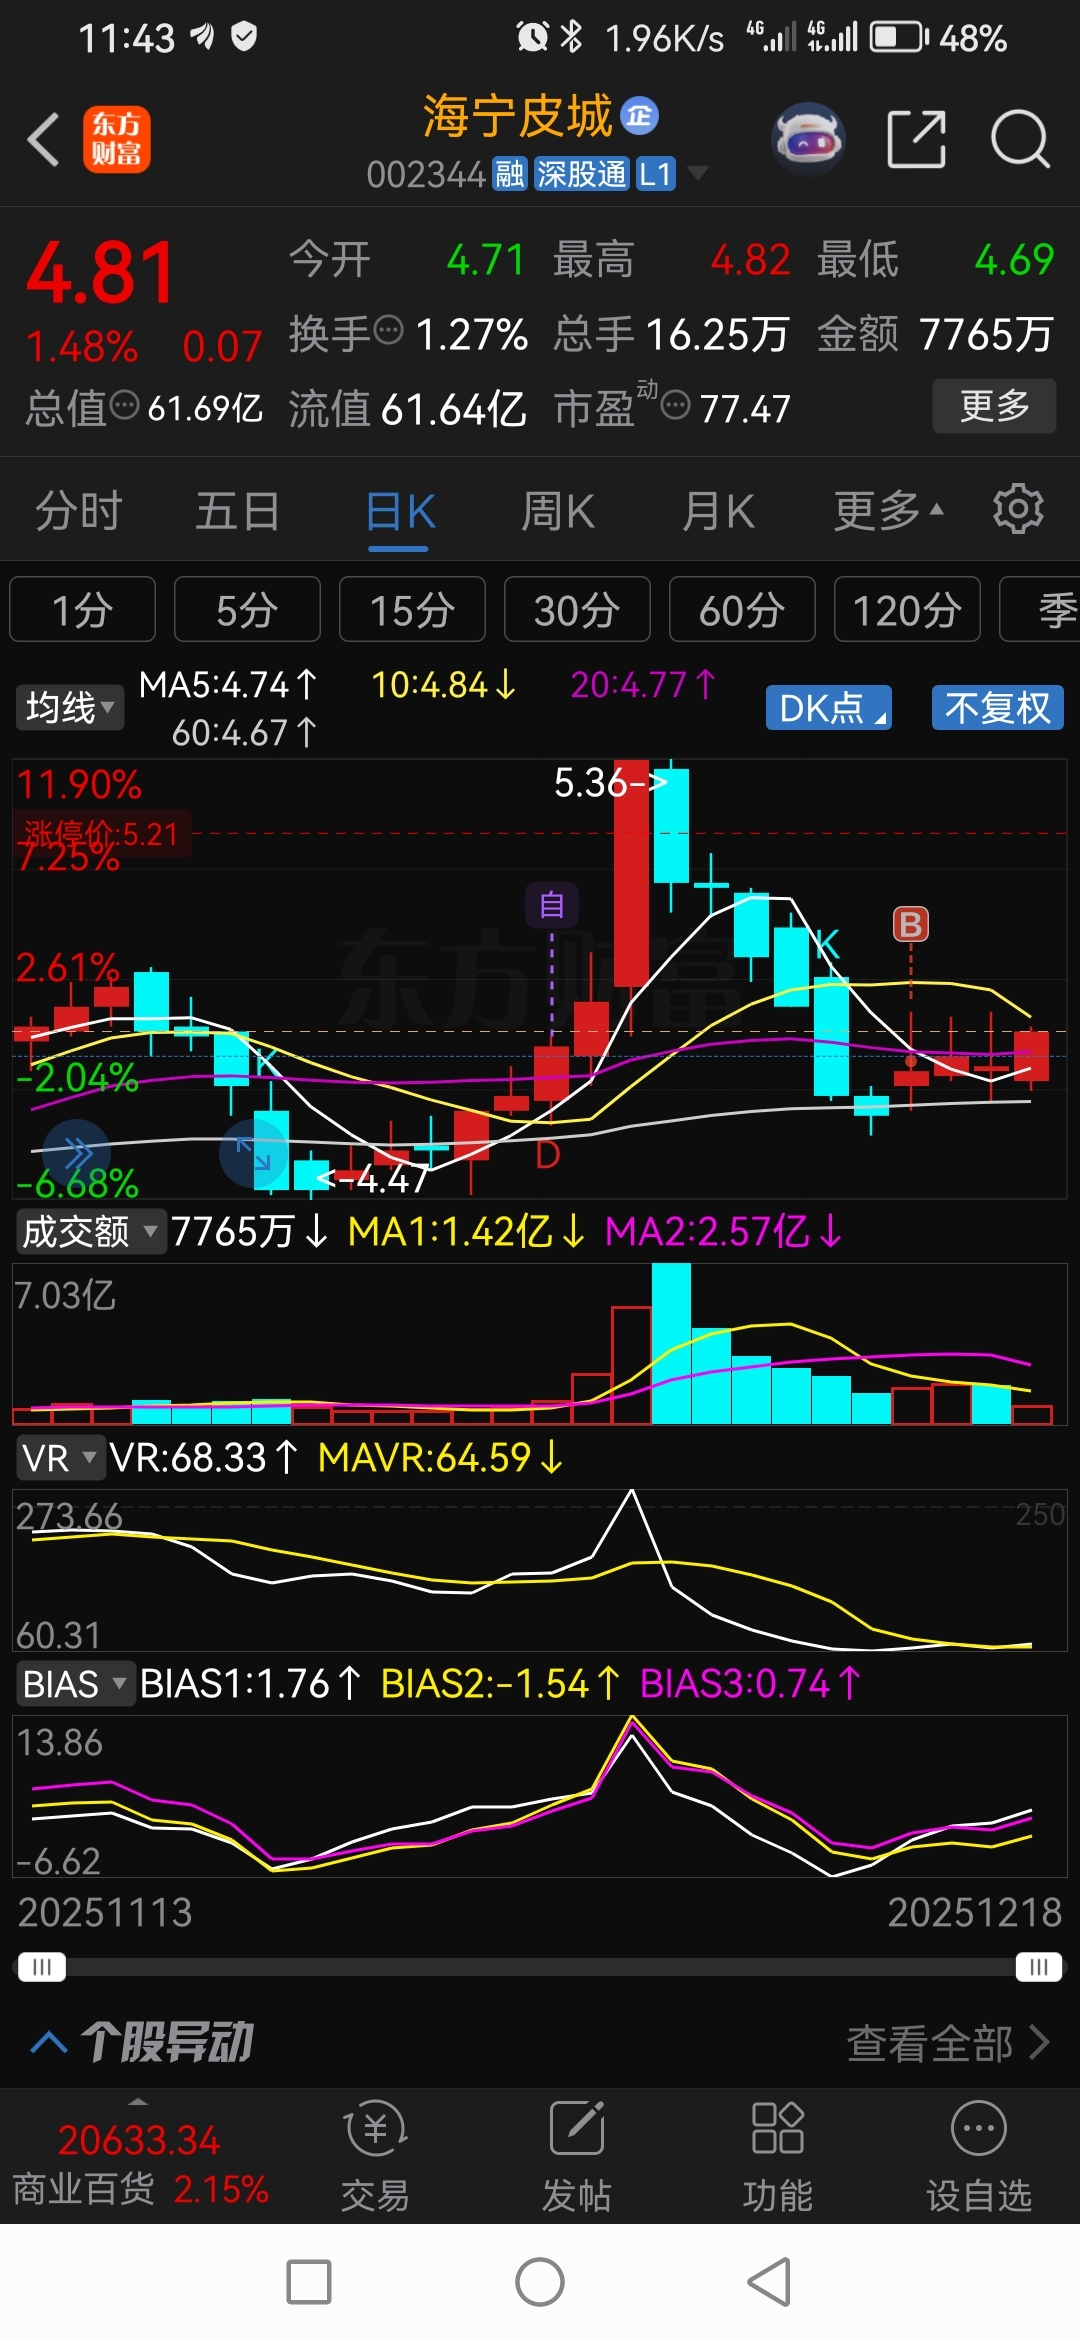
Task: Tap the double-arrow scroll chart icon
Action: (x=75, y=1153)
